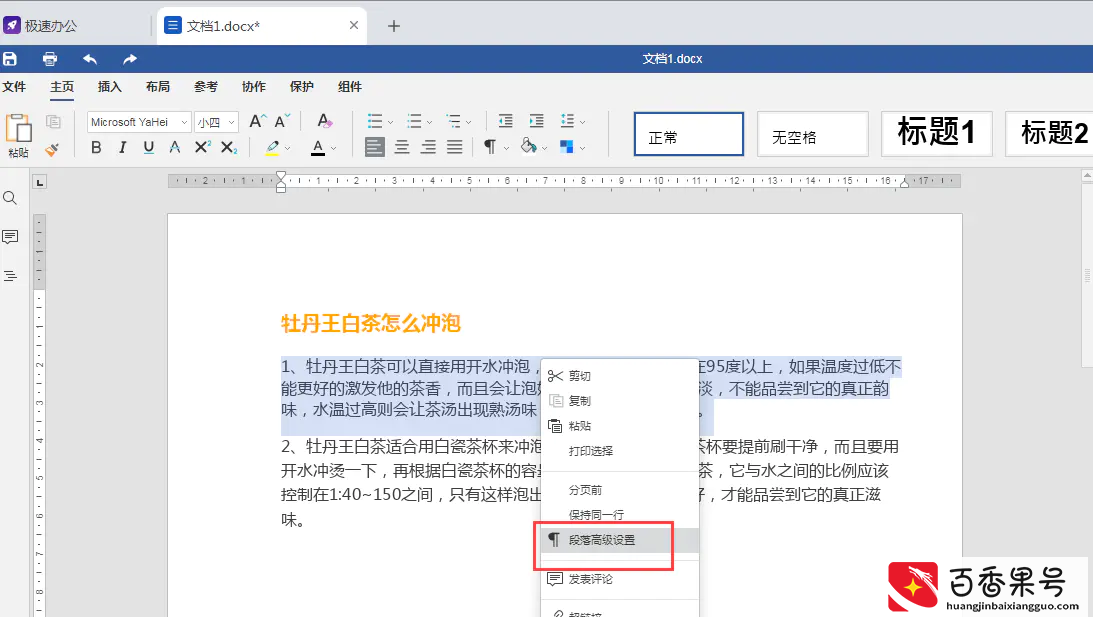Choose 剪切 from context menu
1093x617 pixels.
tap(620, 376)
